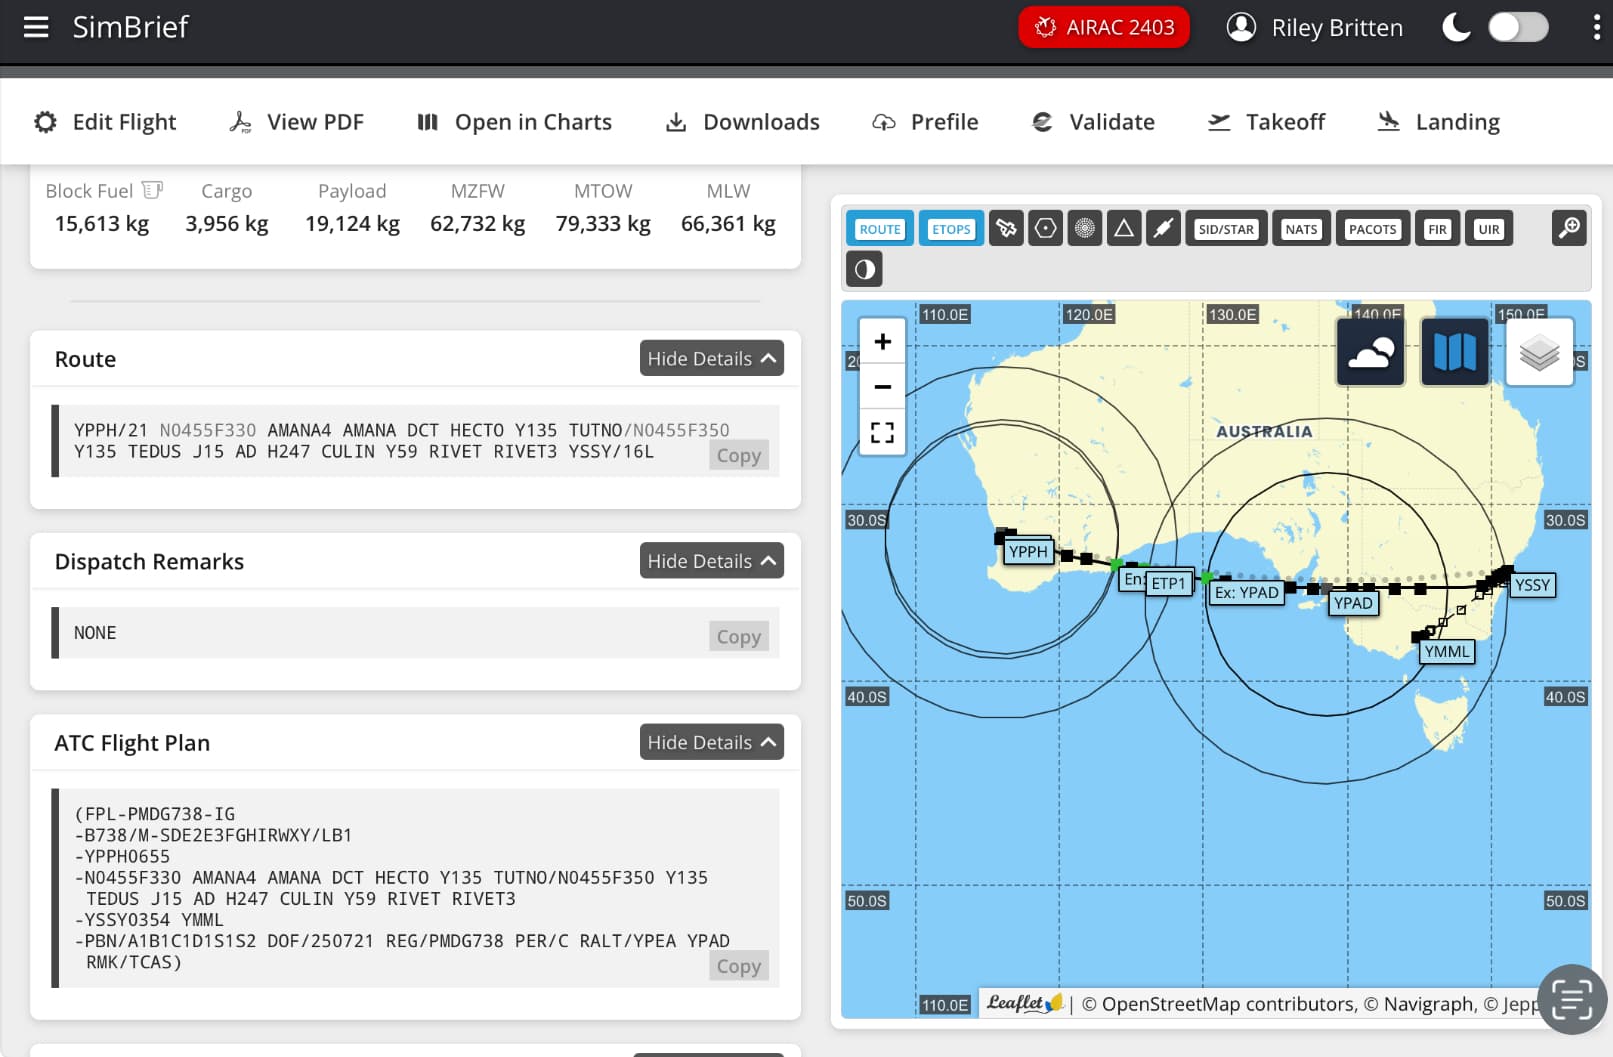Click the YMML airport marker

[x=1447, y=652]
